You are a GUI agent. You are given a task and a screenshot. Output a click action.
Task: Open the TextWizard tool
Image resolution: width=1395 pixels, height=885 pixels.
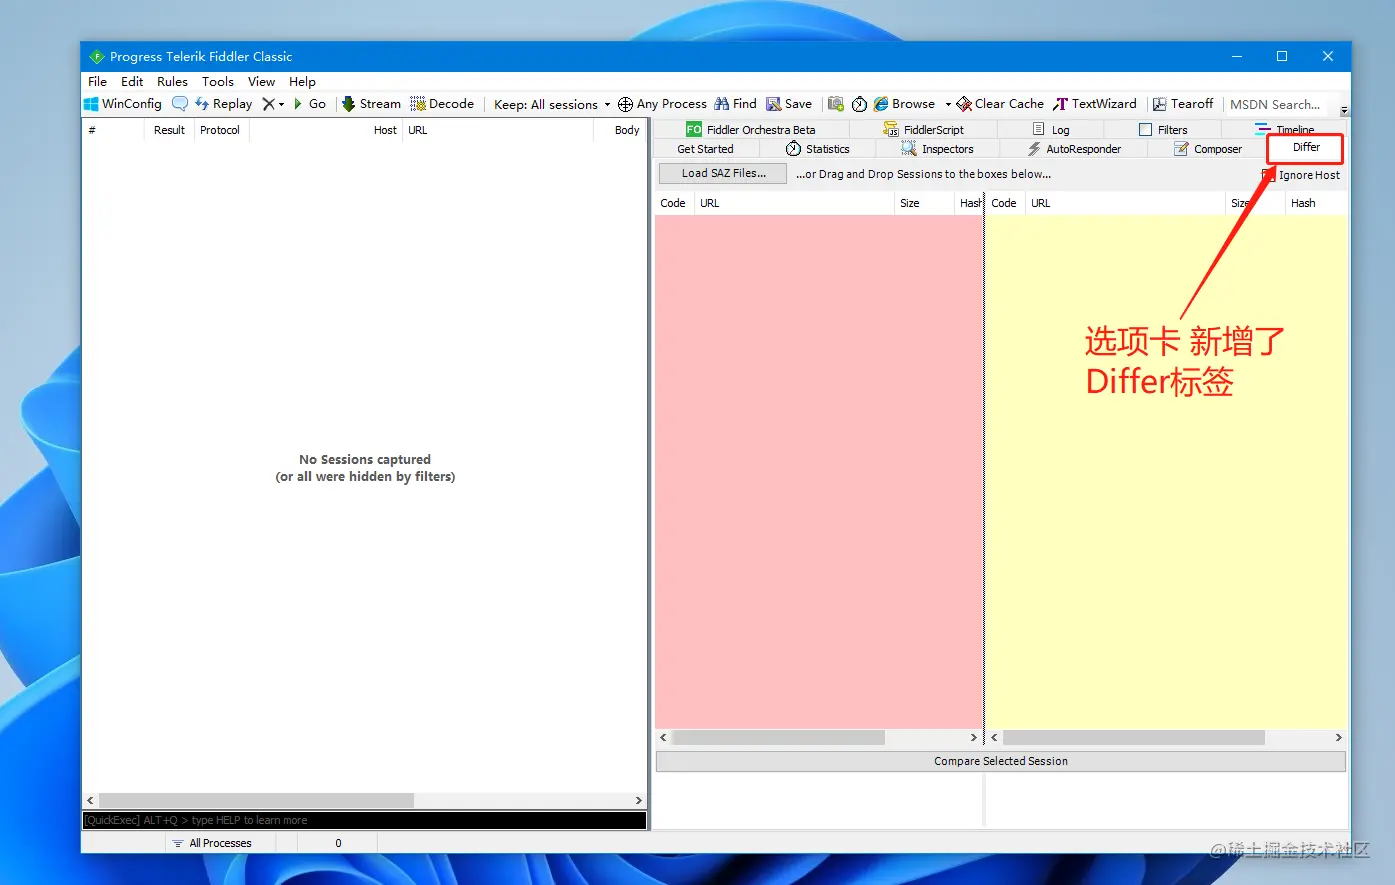[1095, 104]
